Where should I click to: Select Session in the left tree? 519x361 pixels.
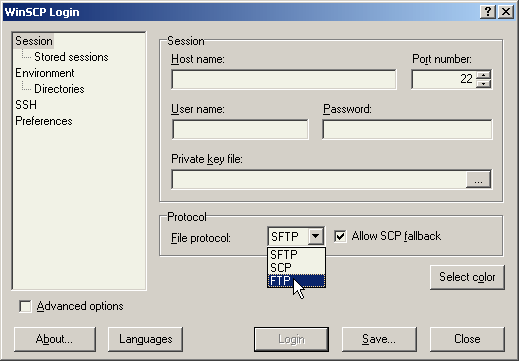pos(34,41)
